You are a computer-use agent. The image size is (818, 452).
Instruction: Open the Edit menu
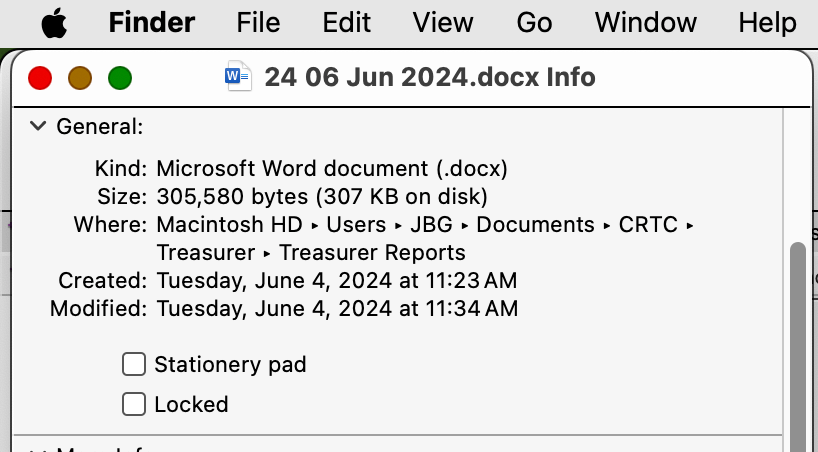[x=347, y=22]
